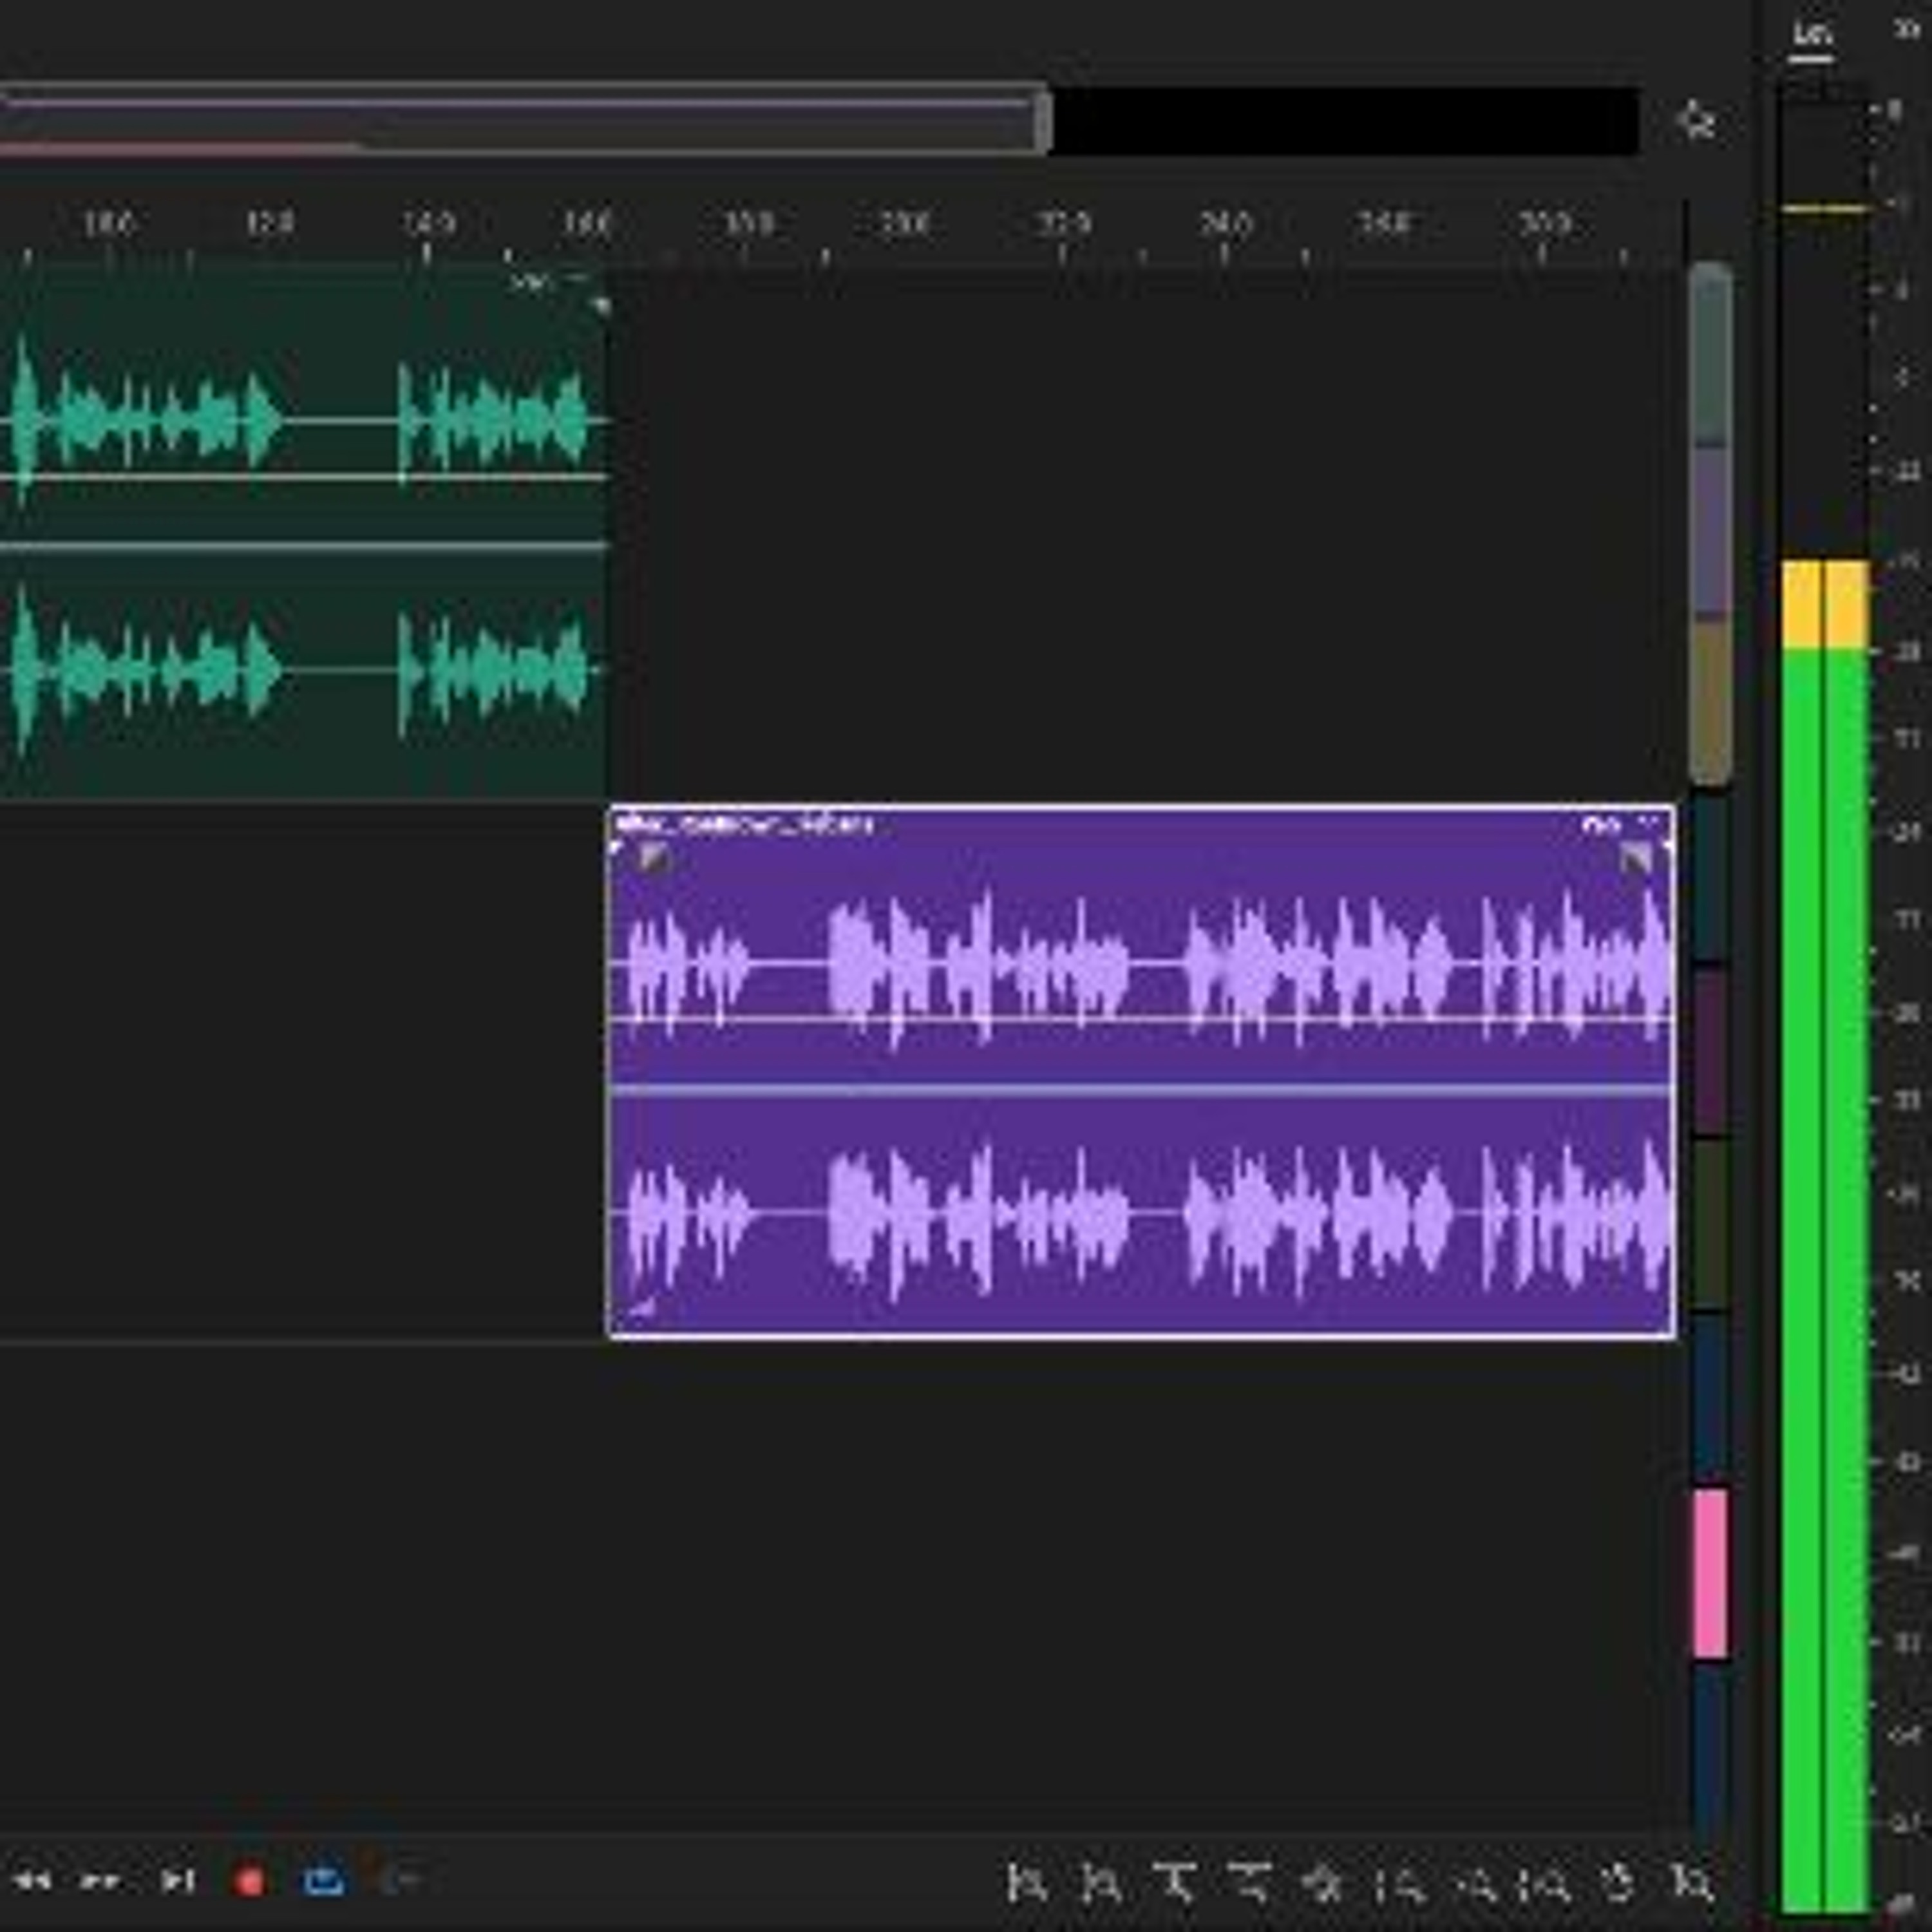Click the dark purple track color block
The image size is (1932, 1932).
1710,1050
